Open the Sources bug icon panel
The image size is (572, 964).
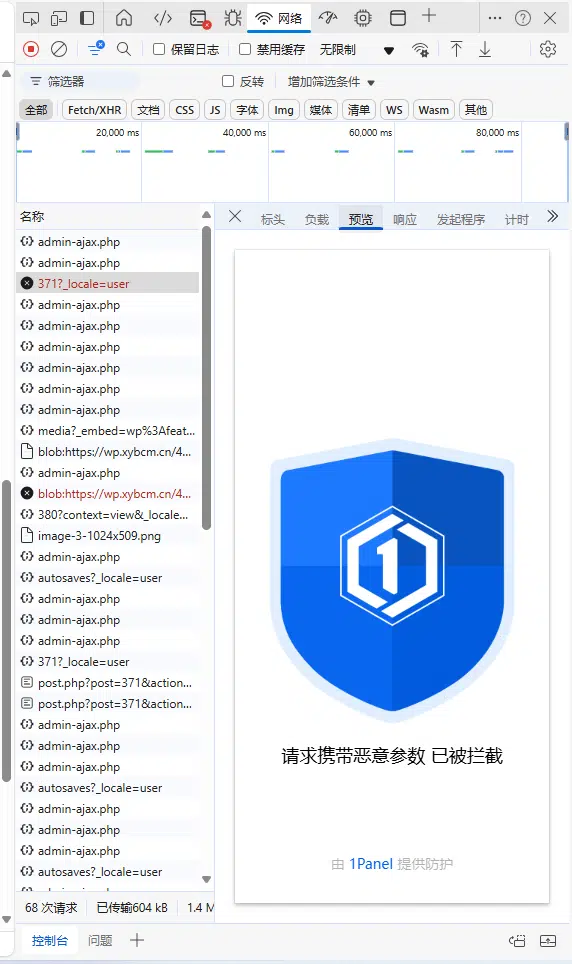[x=232, y=18]
